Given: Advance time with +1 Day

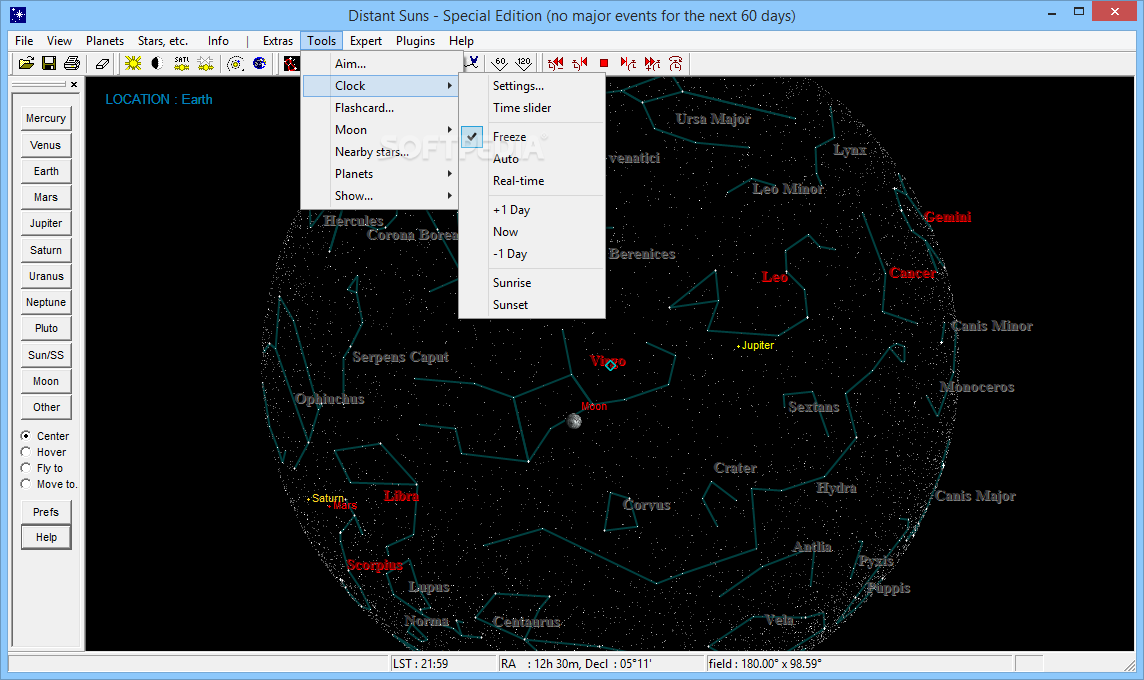Looking at the screenshot, I should pos(532,209).
